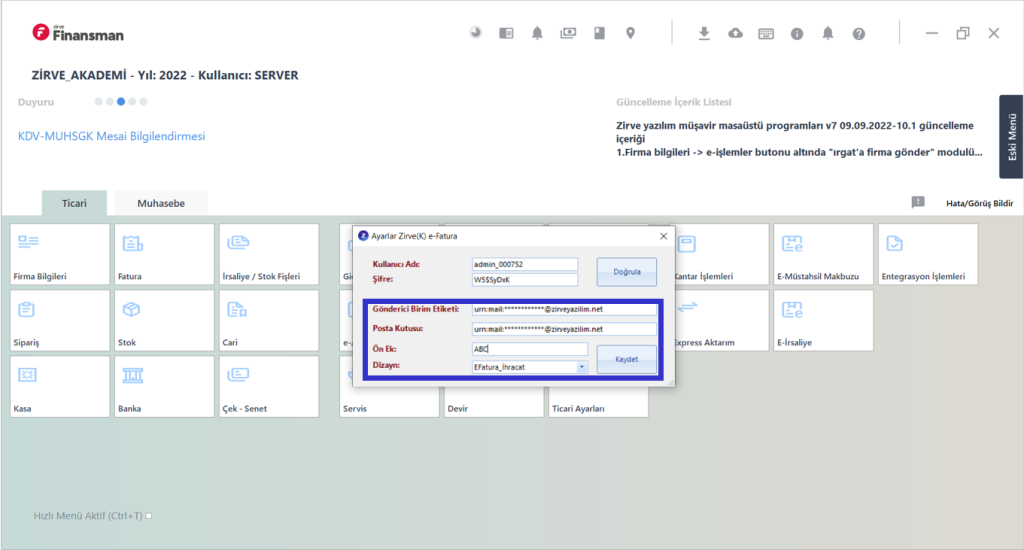
Task: Open the Entegrasyon İşlemleri tile
Action: pos(928,254)
